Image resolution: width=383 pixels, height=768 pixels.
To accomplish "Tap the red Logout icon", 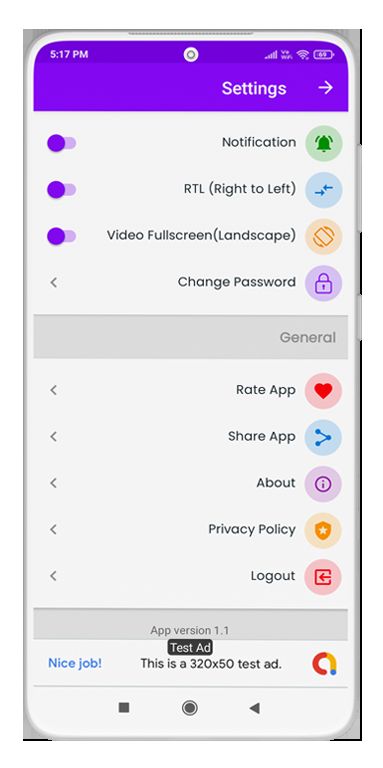I will (x=323, y=577).
